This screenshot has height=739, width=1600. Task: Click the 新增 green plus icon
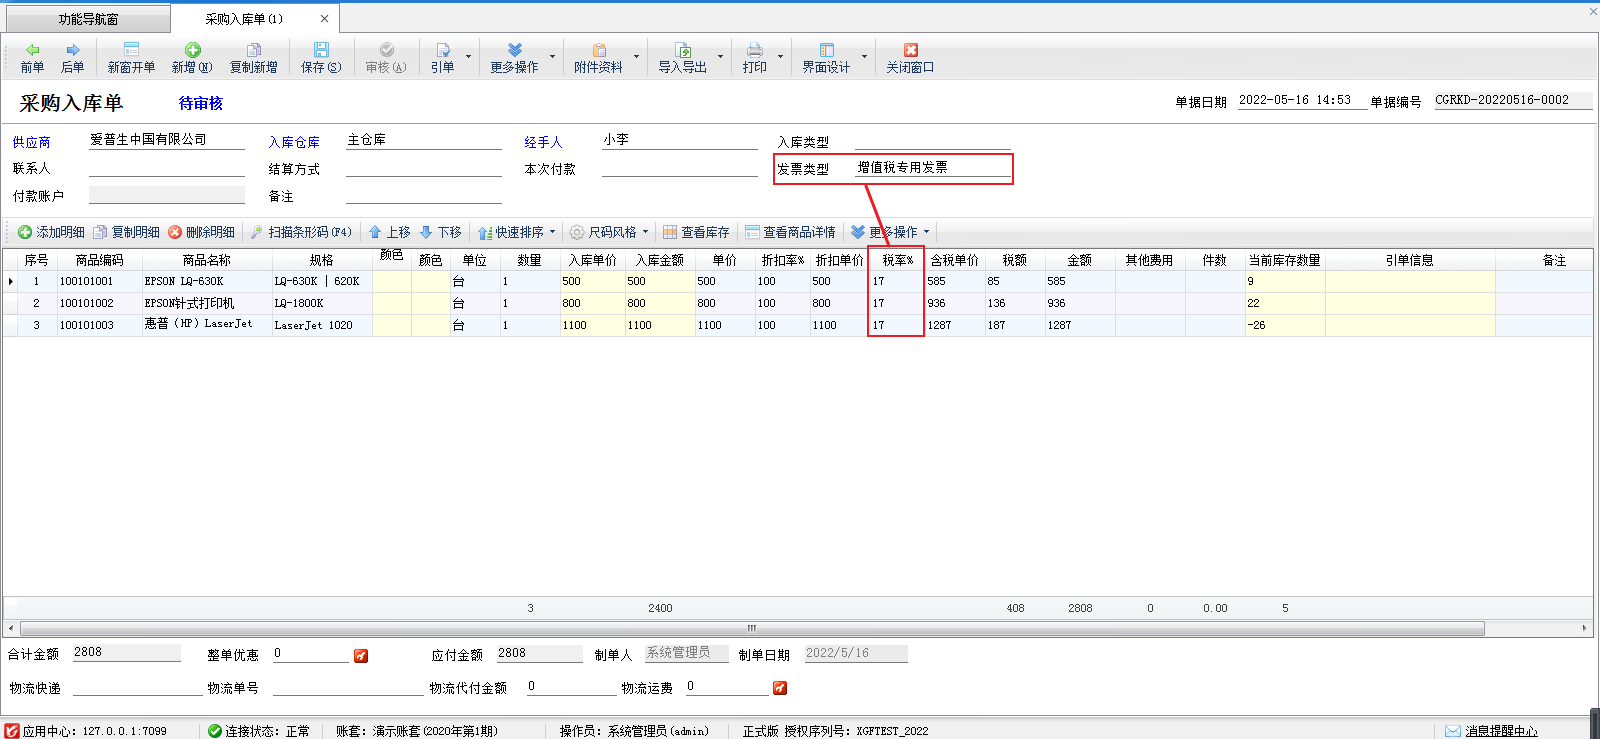click(x=192, y=50)
